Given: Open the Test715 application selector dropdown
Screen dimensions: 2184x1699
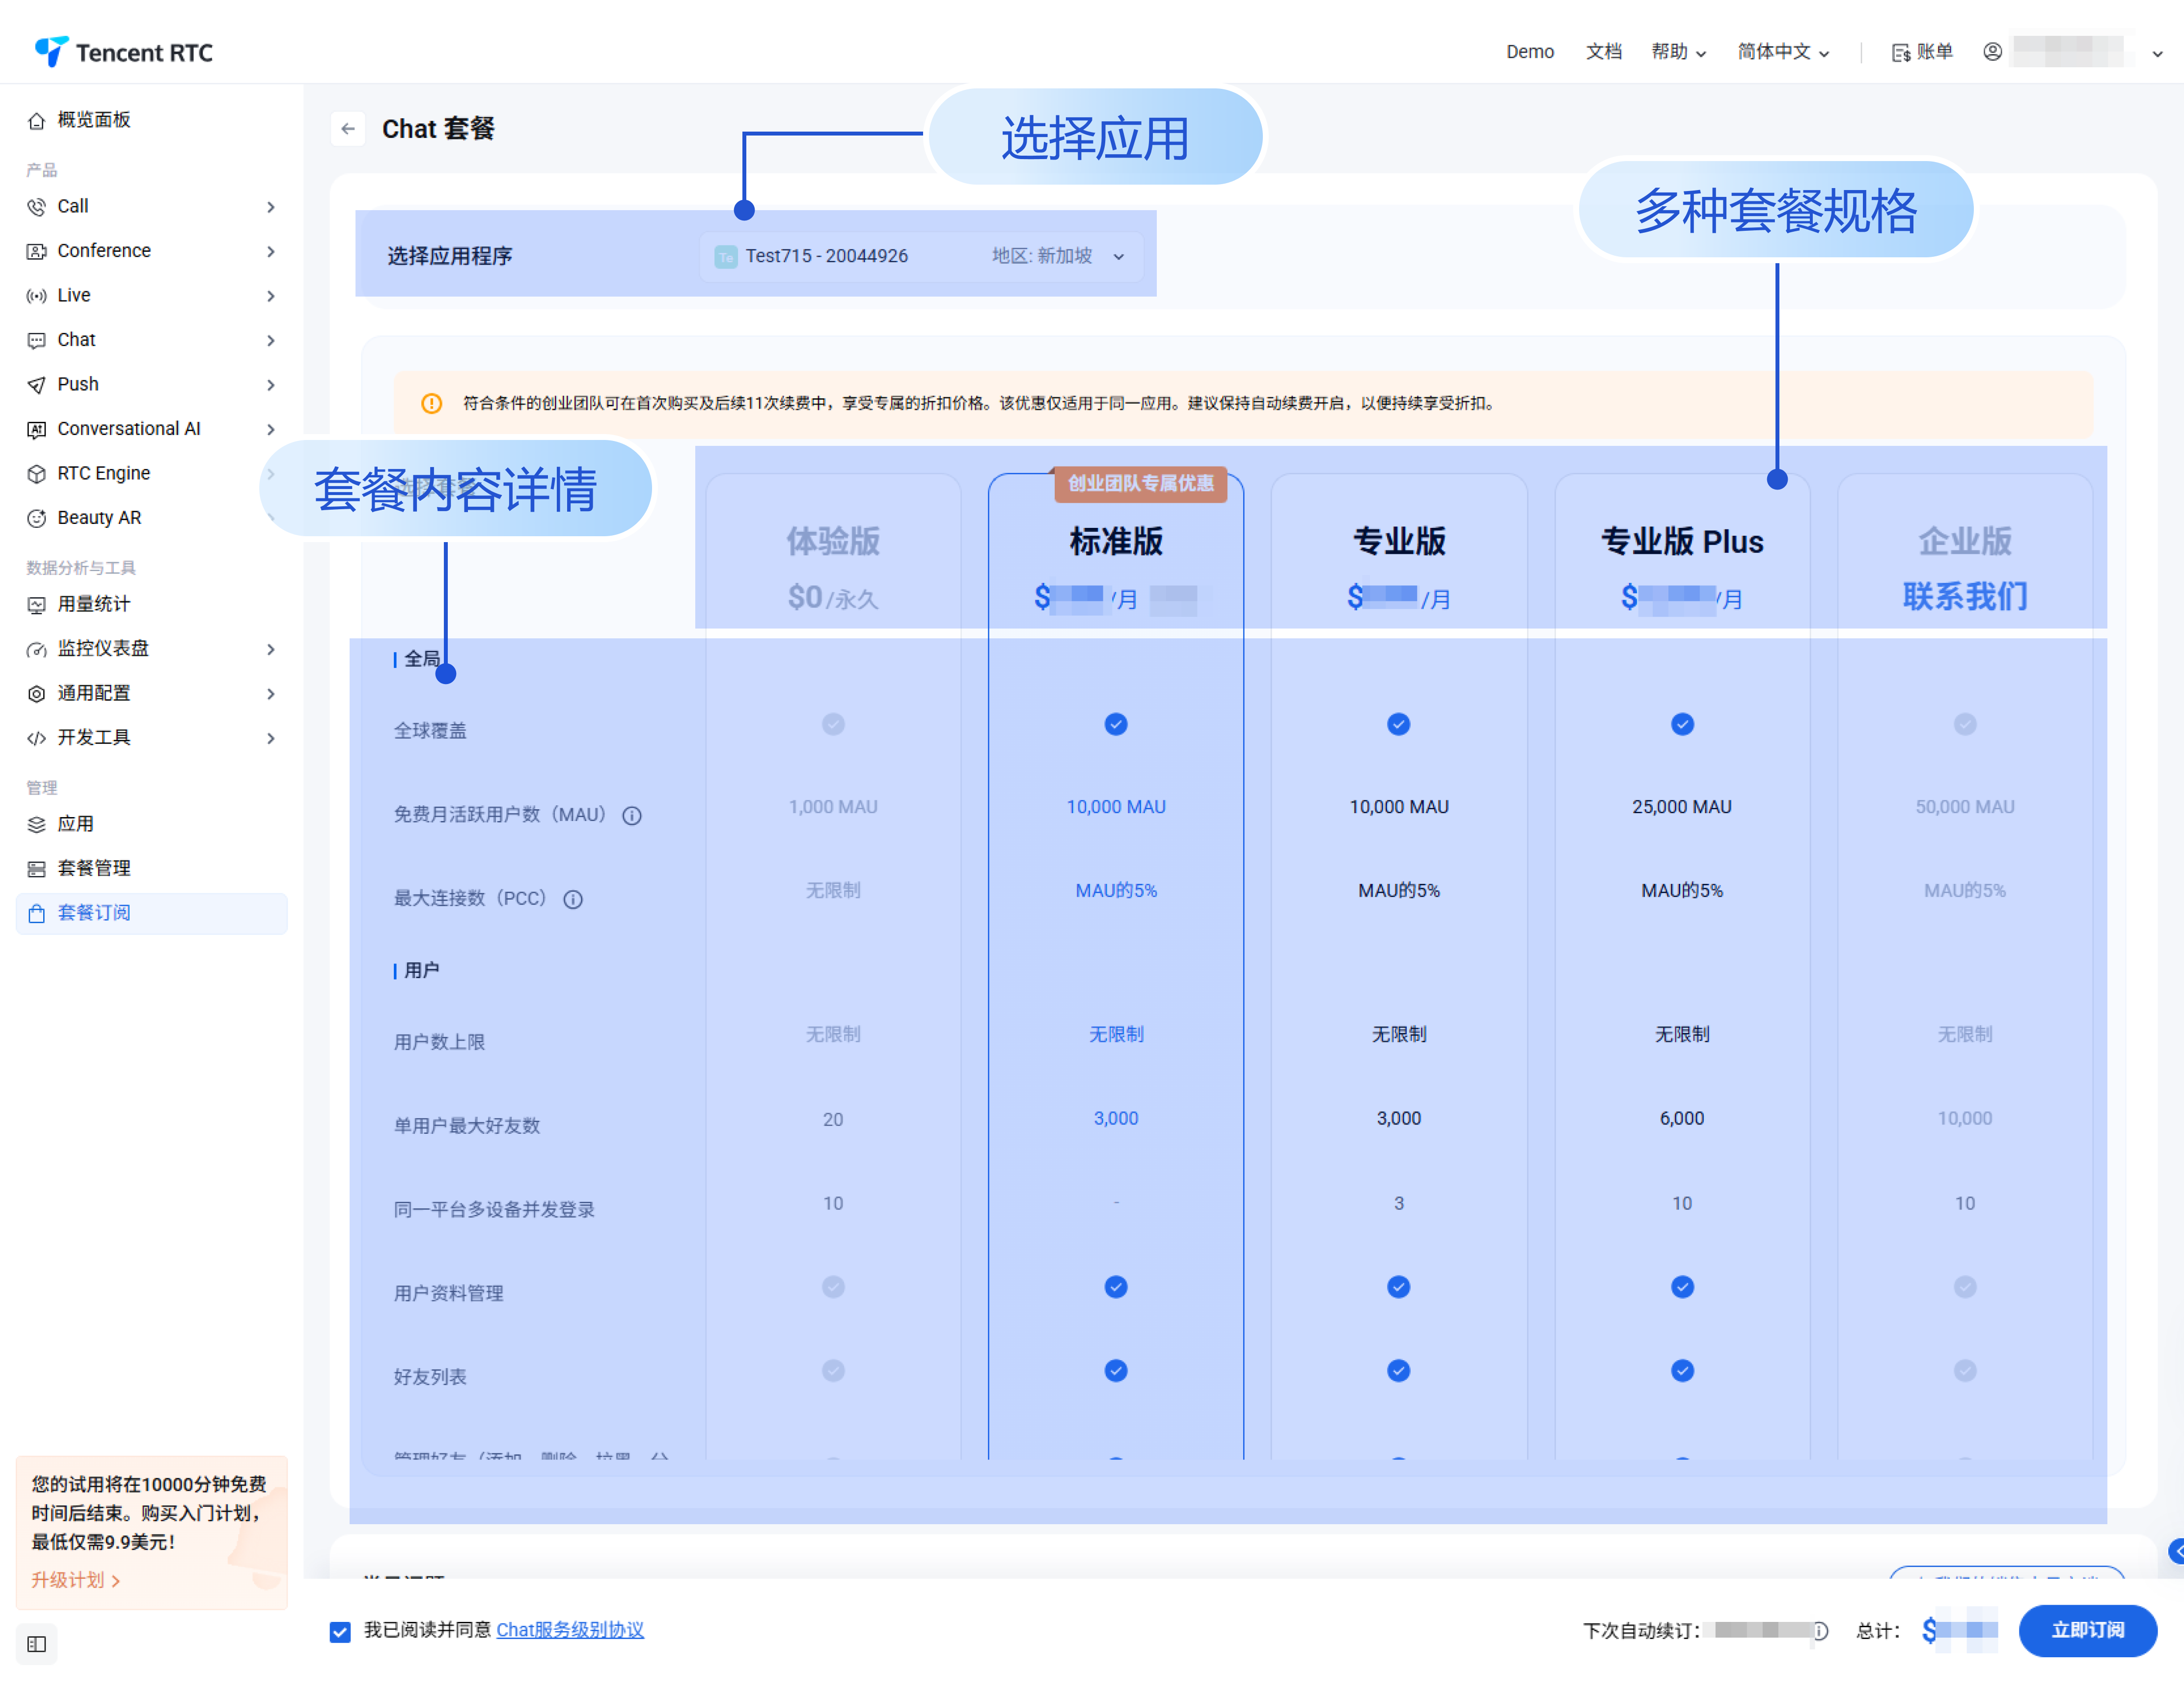Looking at the screenshot, I should coord(920,256).
